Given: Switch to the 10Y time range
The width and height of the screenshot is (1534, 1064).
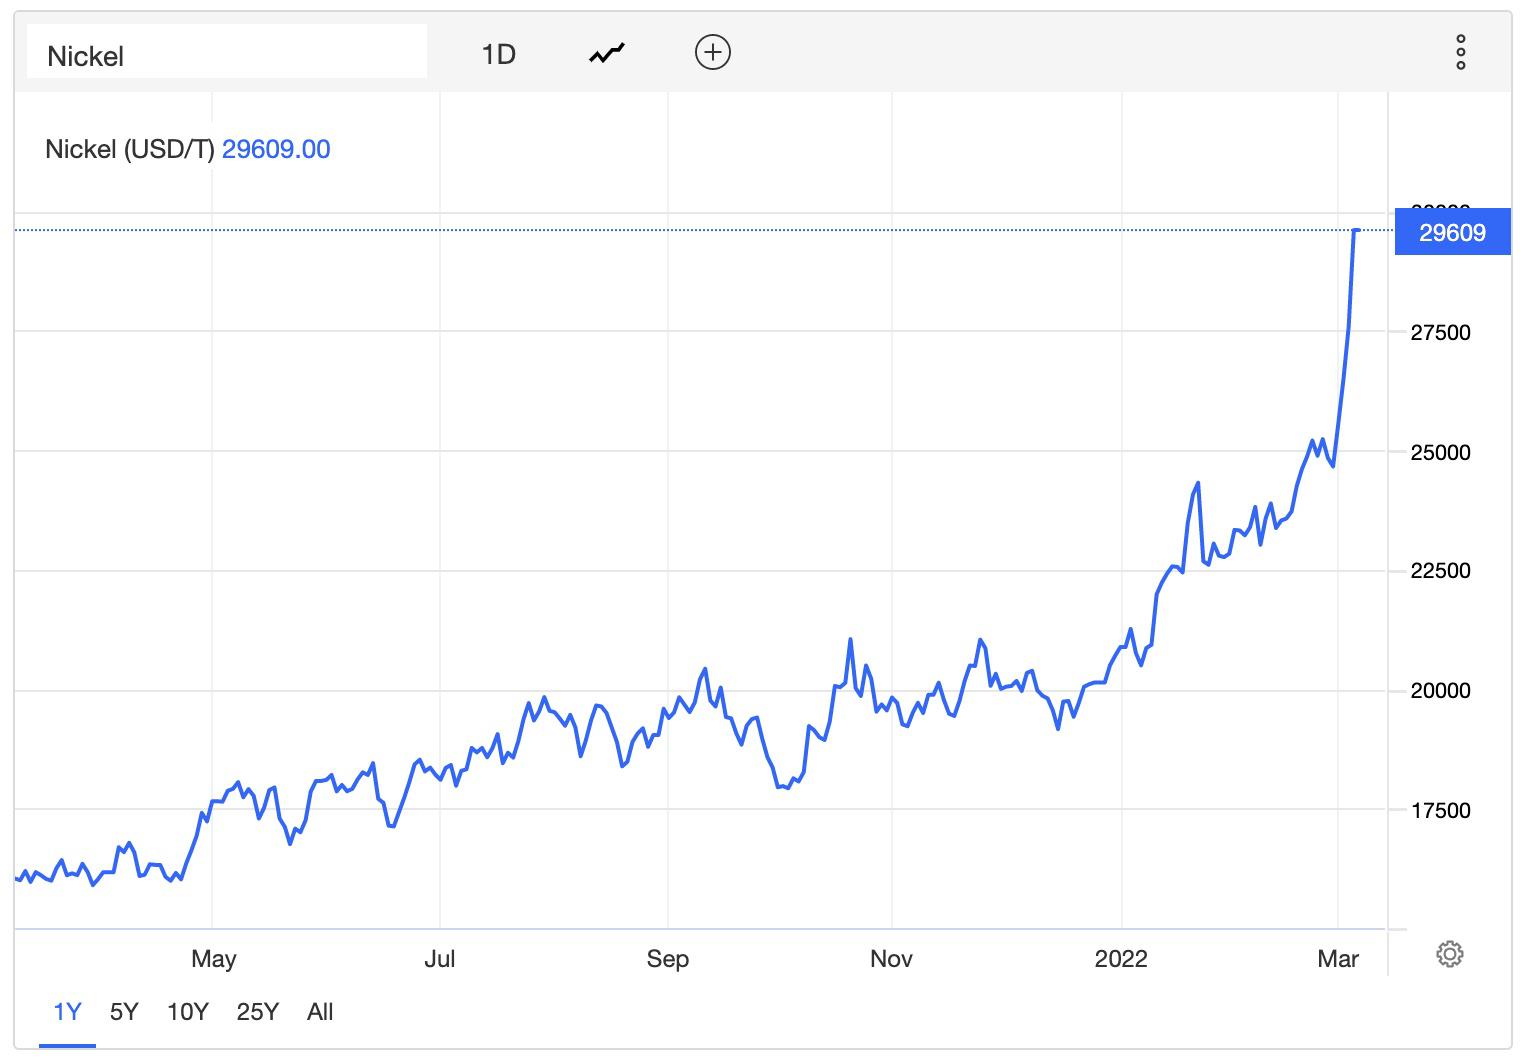Looking at the screenshot, I should [x=187, y=1012].
